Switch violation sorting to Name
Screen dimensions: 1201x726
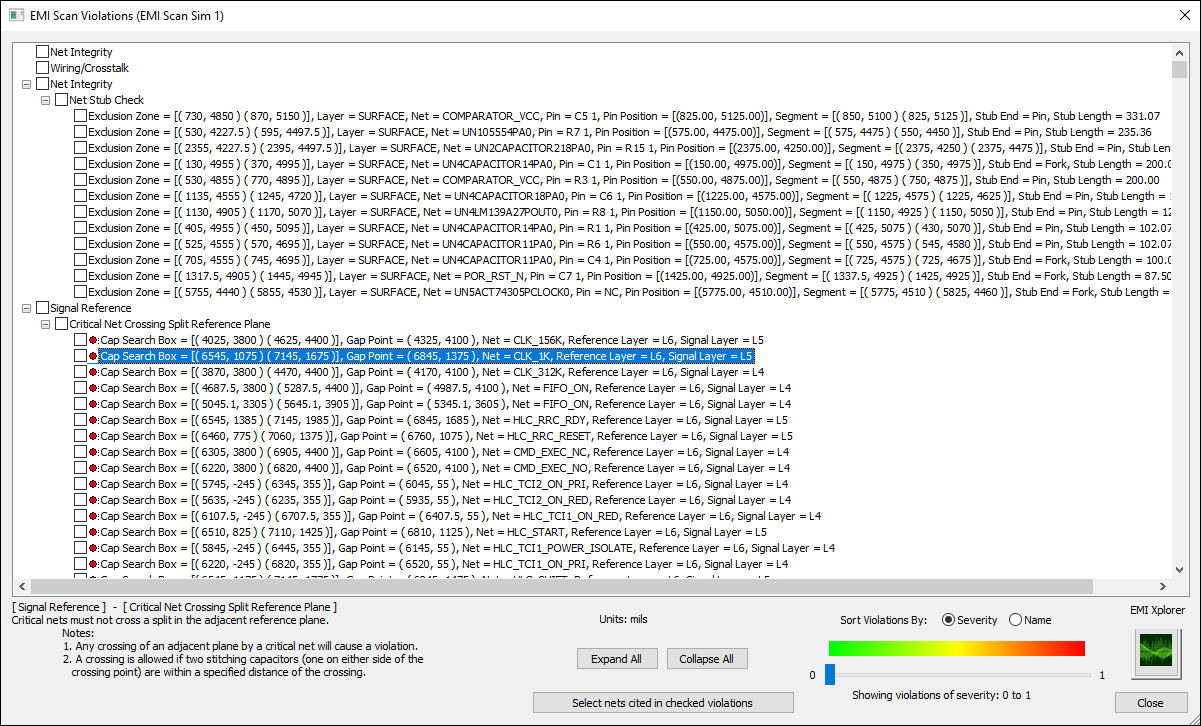tap(1013, 619)
